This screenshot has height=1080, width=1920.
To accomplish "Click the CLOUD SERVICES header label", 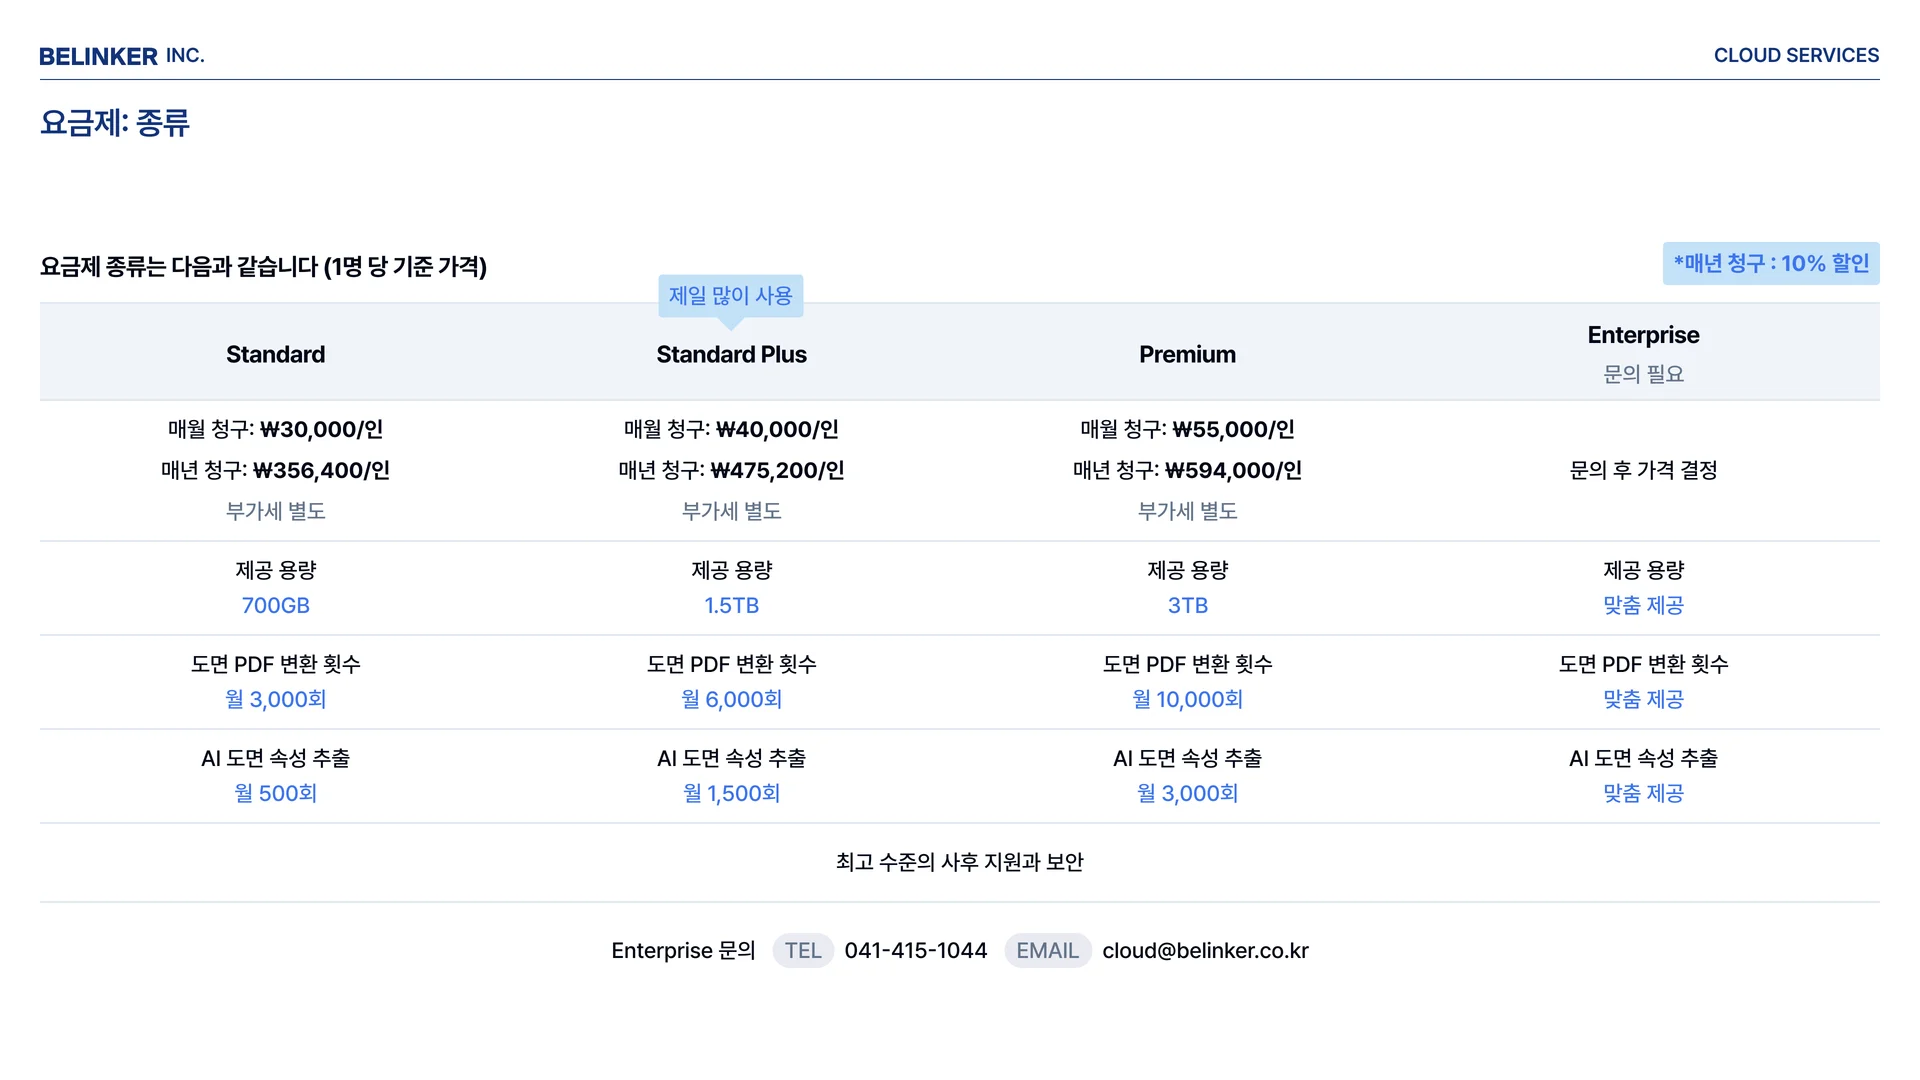I will (x=1796, y=56).
